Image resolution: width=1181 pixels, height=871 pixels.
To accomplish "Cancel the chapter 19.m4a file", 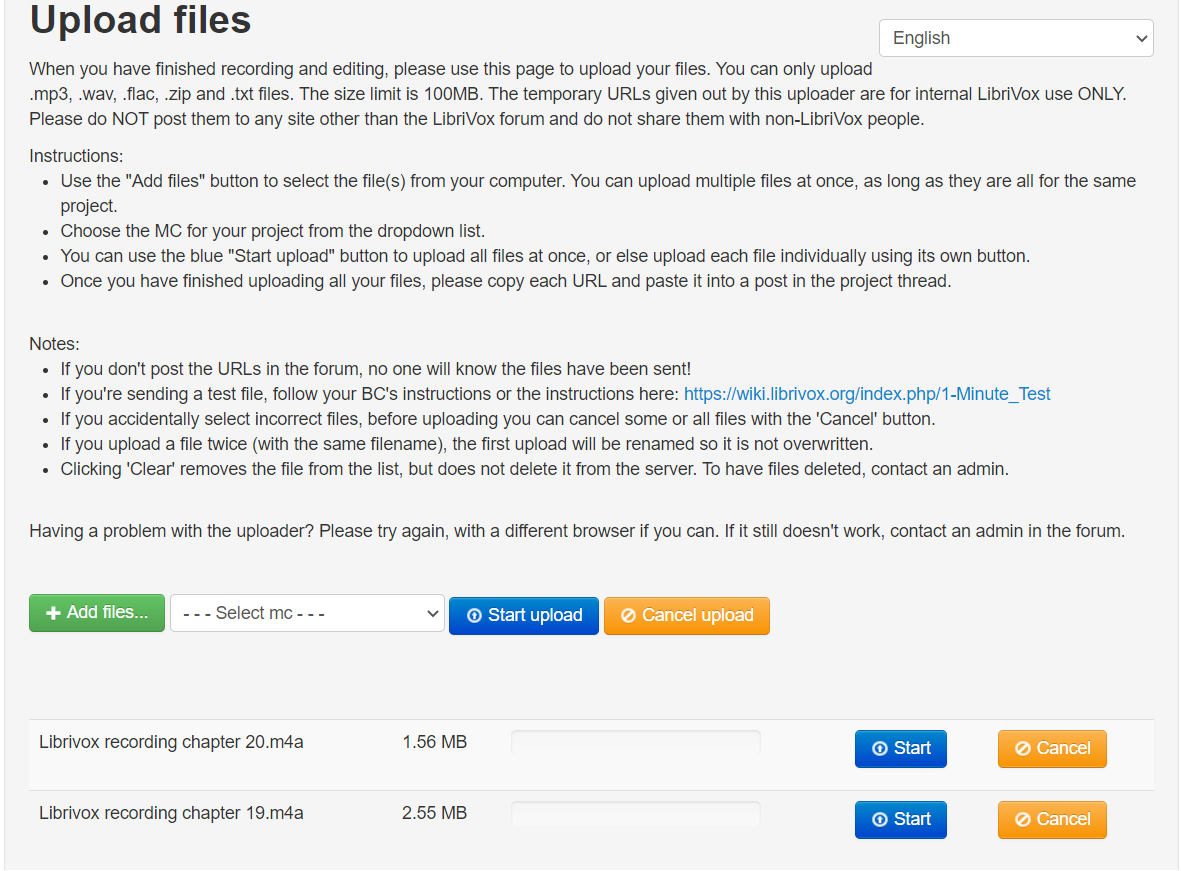I will (1051, 819).
